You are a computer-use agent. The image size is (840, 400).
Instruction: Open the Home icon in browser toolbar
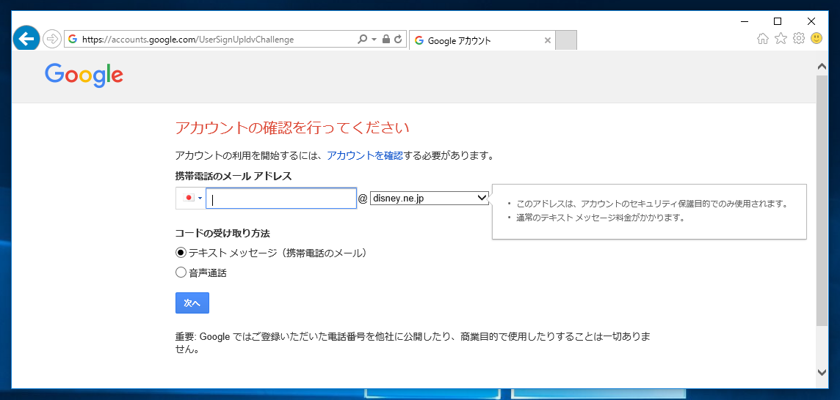click(763, 39)
